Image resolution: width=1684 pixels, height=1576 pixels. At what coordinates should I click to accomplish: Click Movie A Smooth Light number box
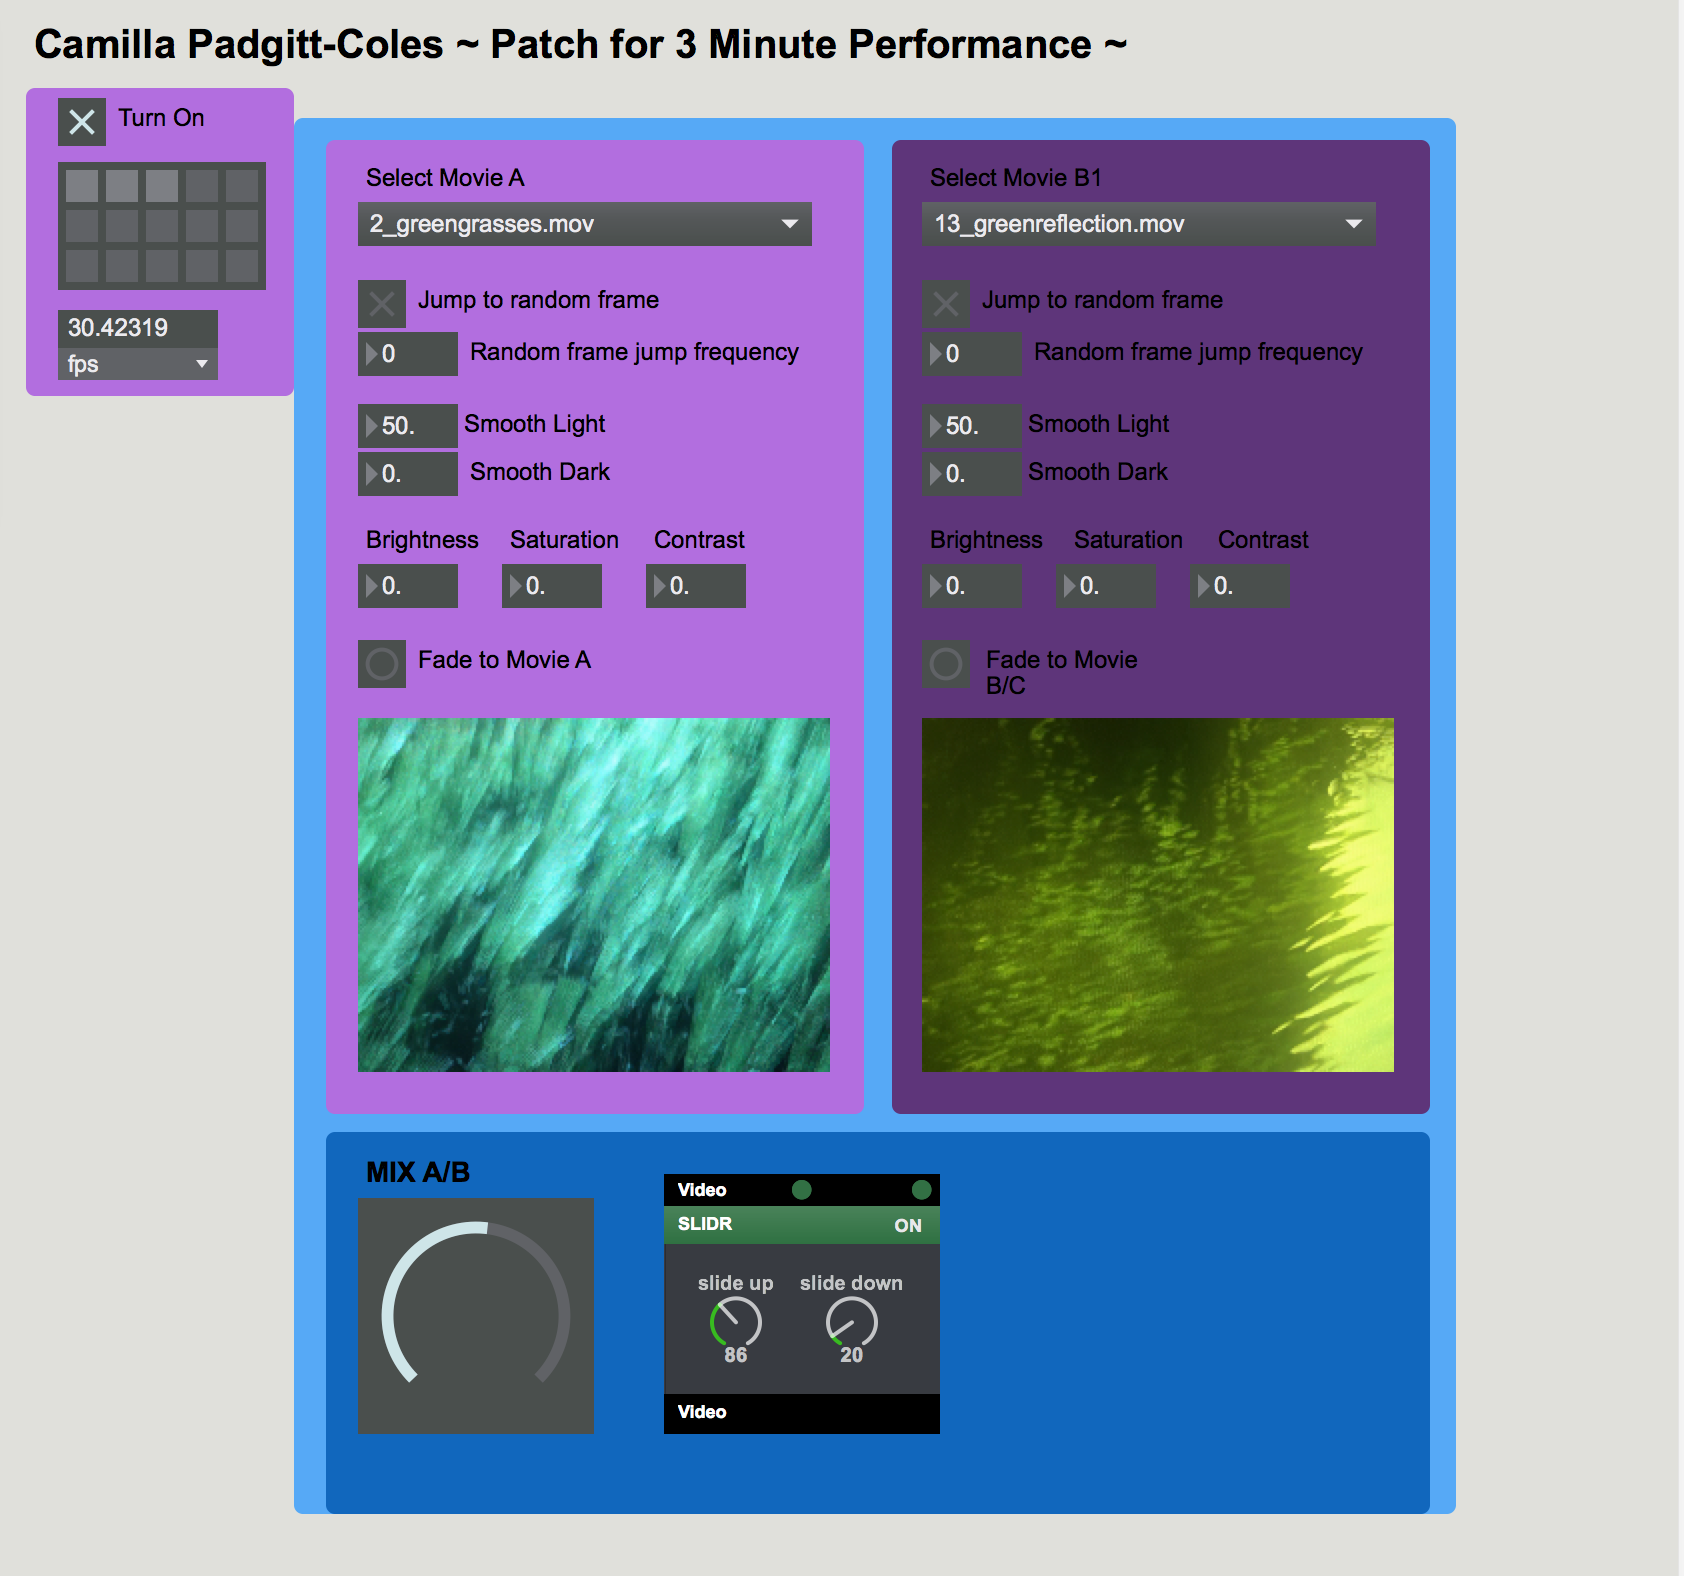408,426
